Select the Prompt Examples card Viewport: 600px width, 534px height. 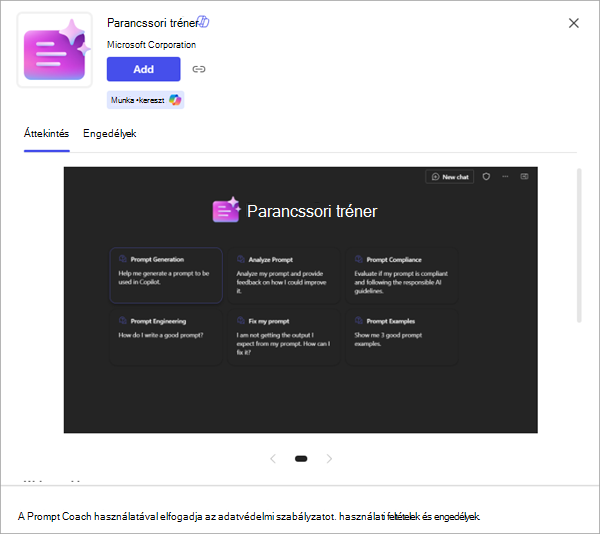tap(402, 337)
